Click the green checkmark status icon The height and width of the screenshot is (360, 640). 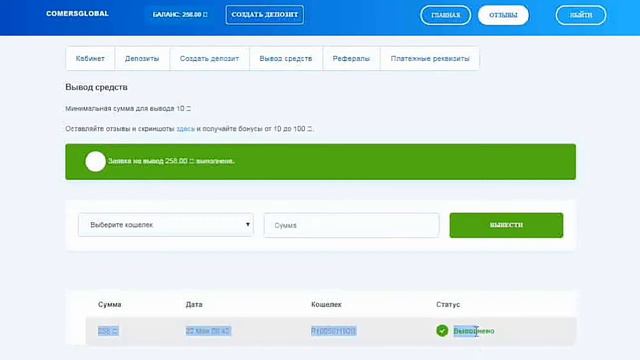[442, 331]
